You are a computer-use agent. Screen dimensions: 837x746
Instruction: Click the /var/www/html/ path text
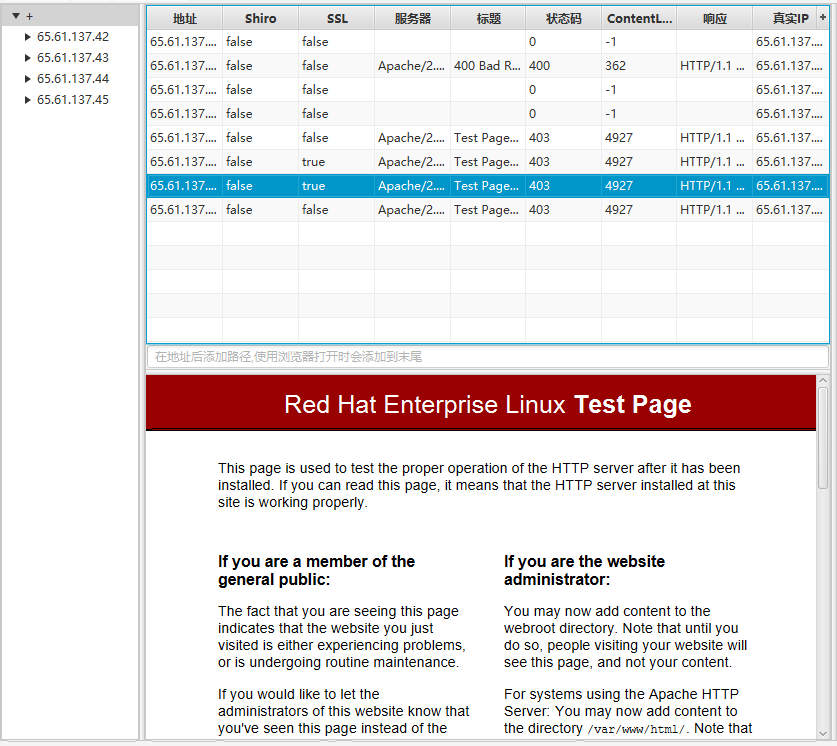636,729
